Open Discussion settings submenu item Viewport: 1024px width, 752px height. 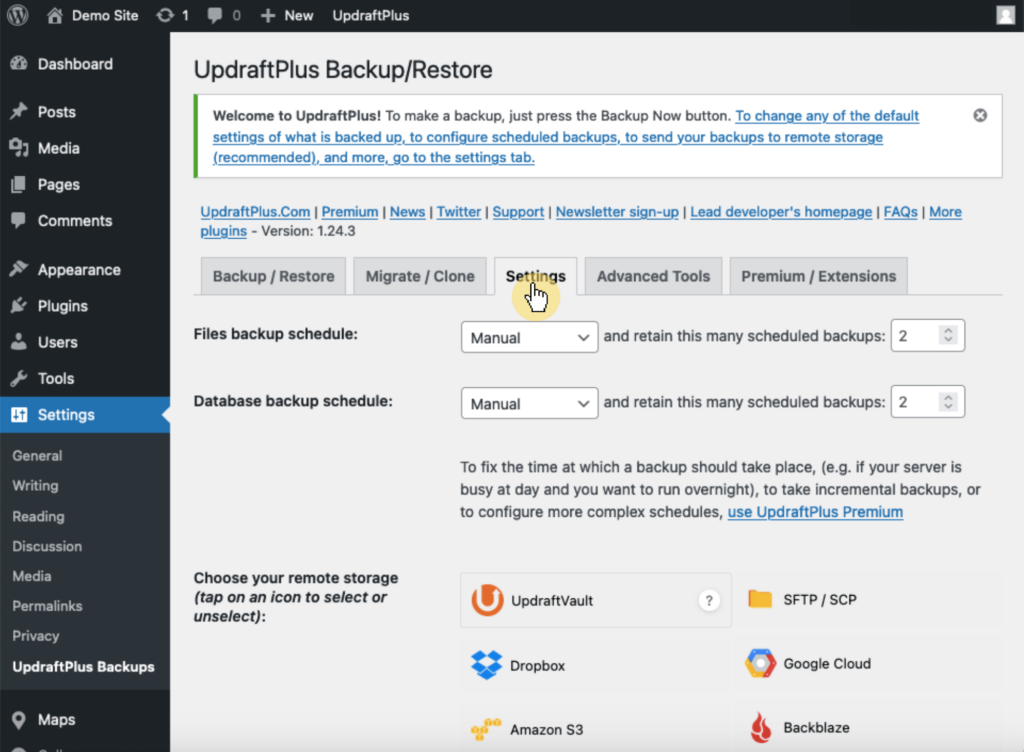click(47, 546)
